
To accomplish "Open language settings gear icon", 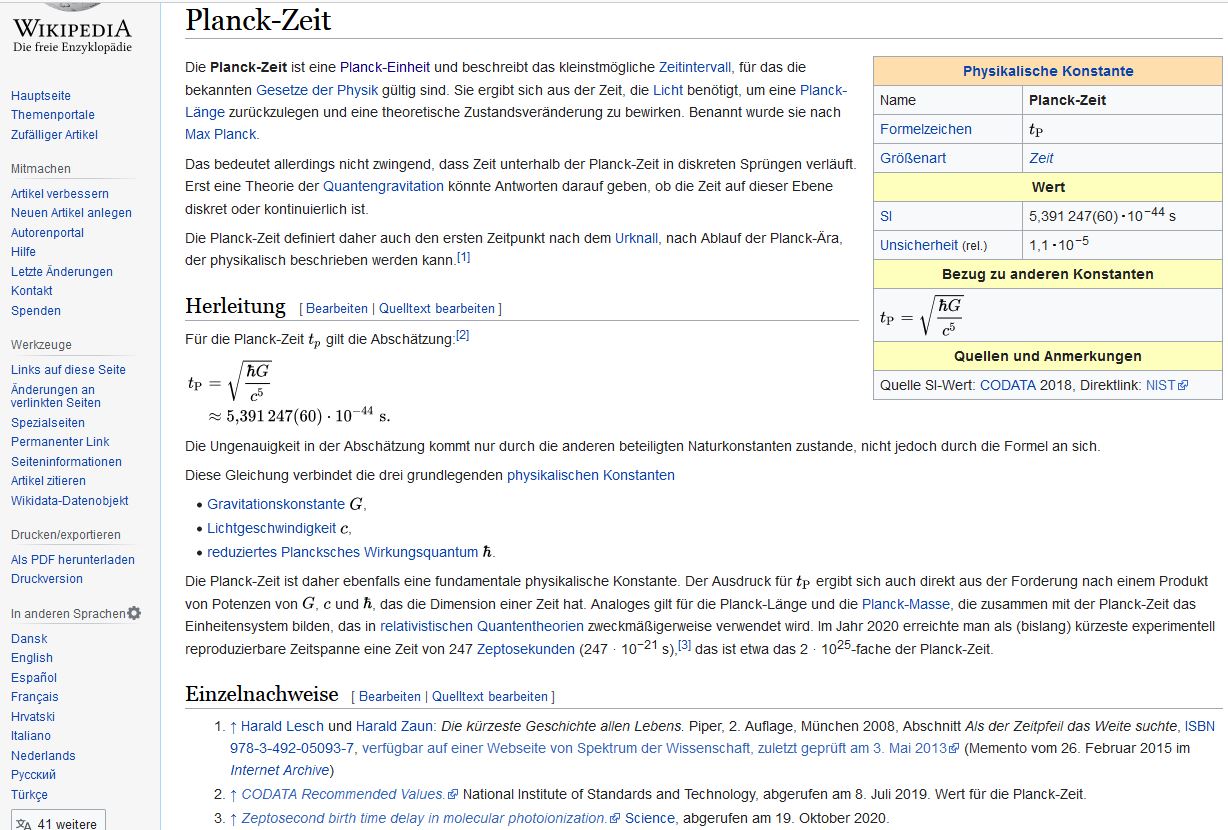I will pos(134,613).
